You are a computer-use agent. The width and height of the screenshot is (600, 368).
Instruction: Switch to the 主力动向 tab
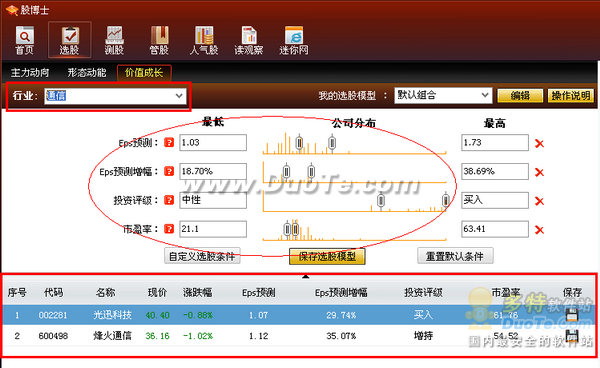pyautogui.click(x=30, y=72)
